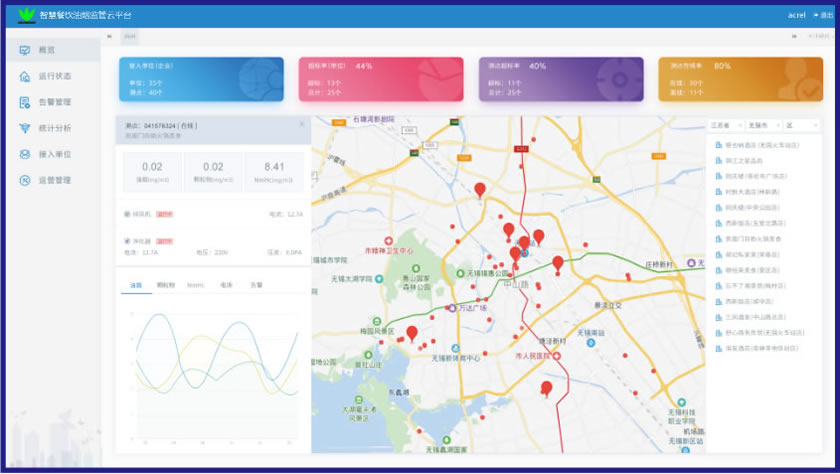Screen dimensions: 840x474
Task: Click the document icon of the first restaurant in list
Action: point(718,145)
